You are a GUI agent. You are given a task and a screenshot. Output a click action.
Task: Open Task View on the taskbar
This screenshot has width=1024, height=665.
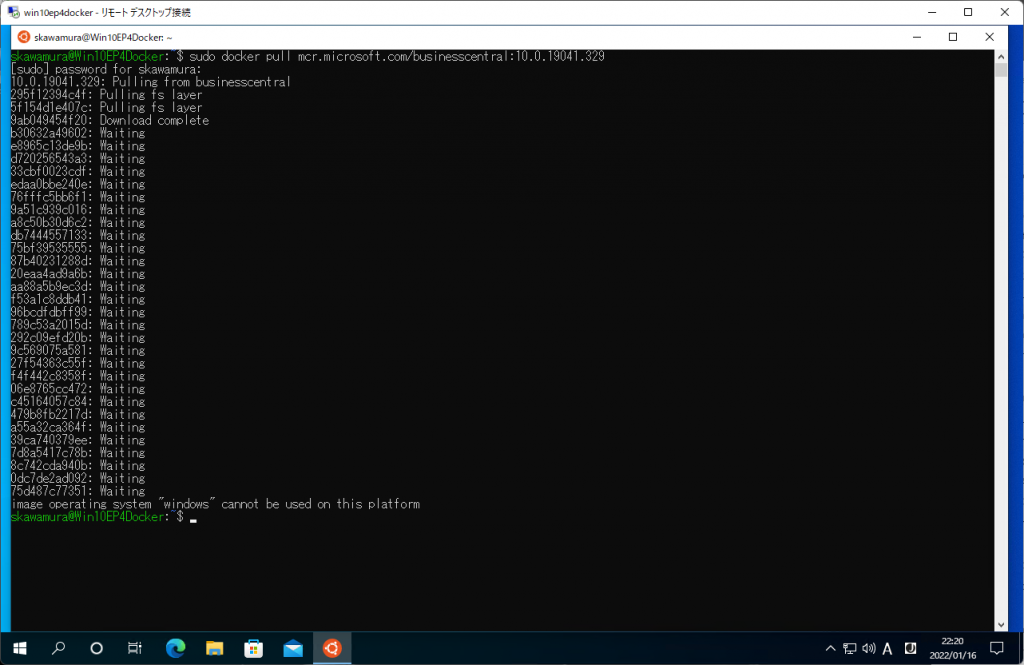pyautogui.click(x=135, y=648)
